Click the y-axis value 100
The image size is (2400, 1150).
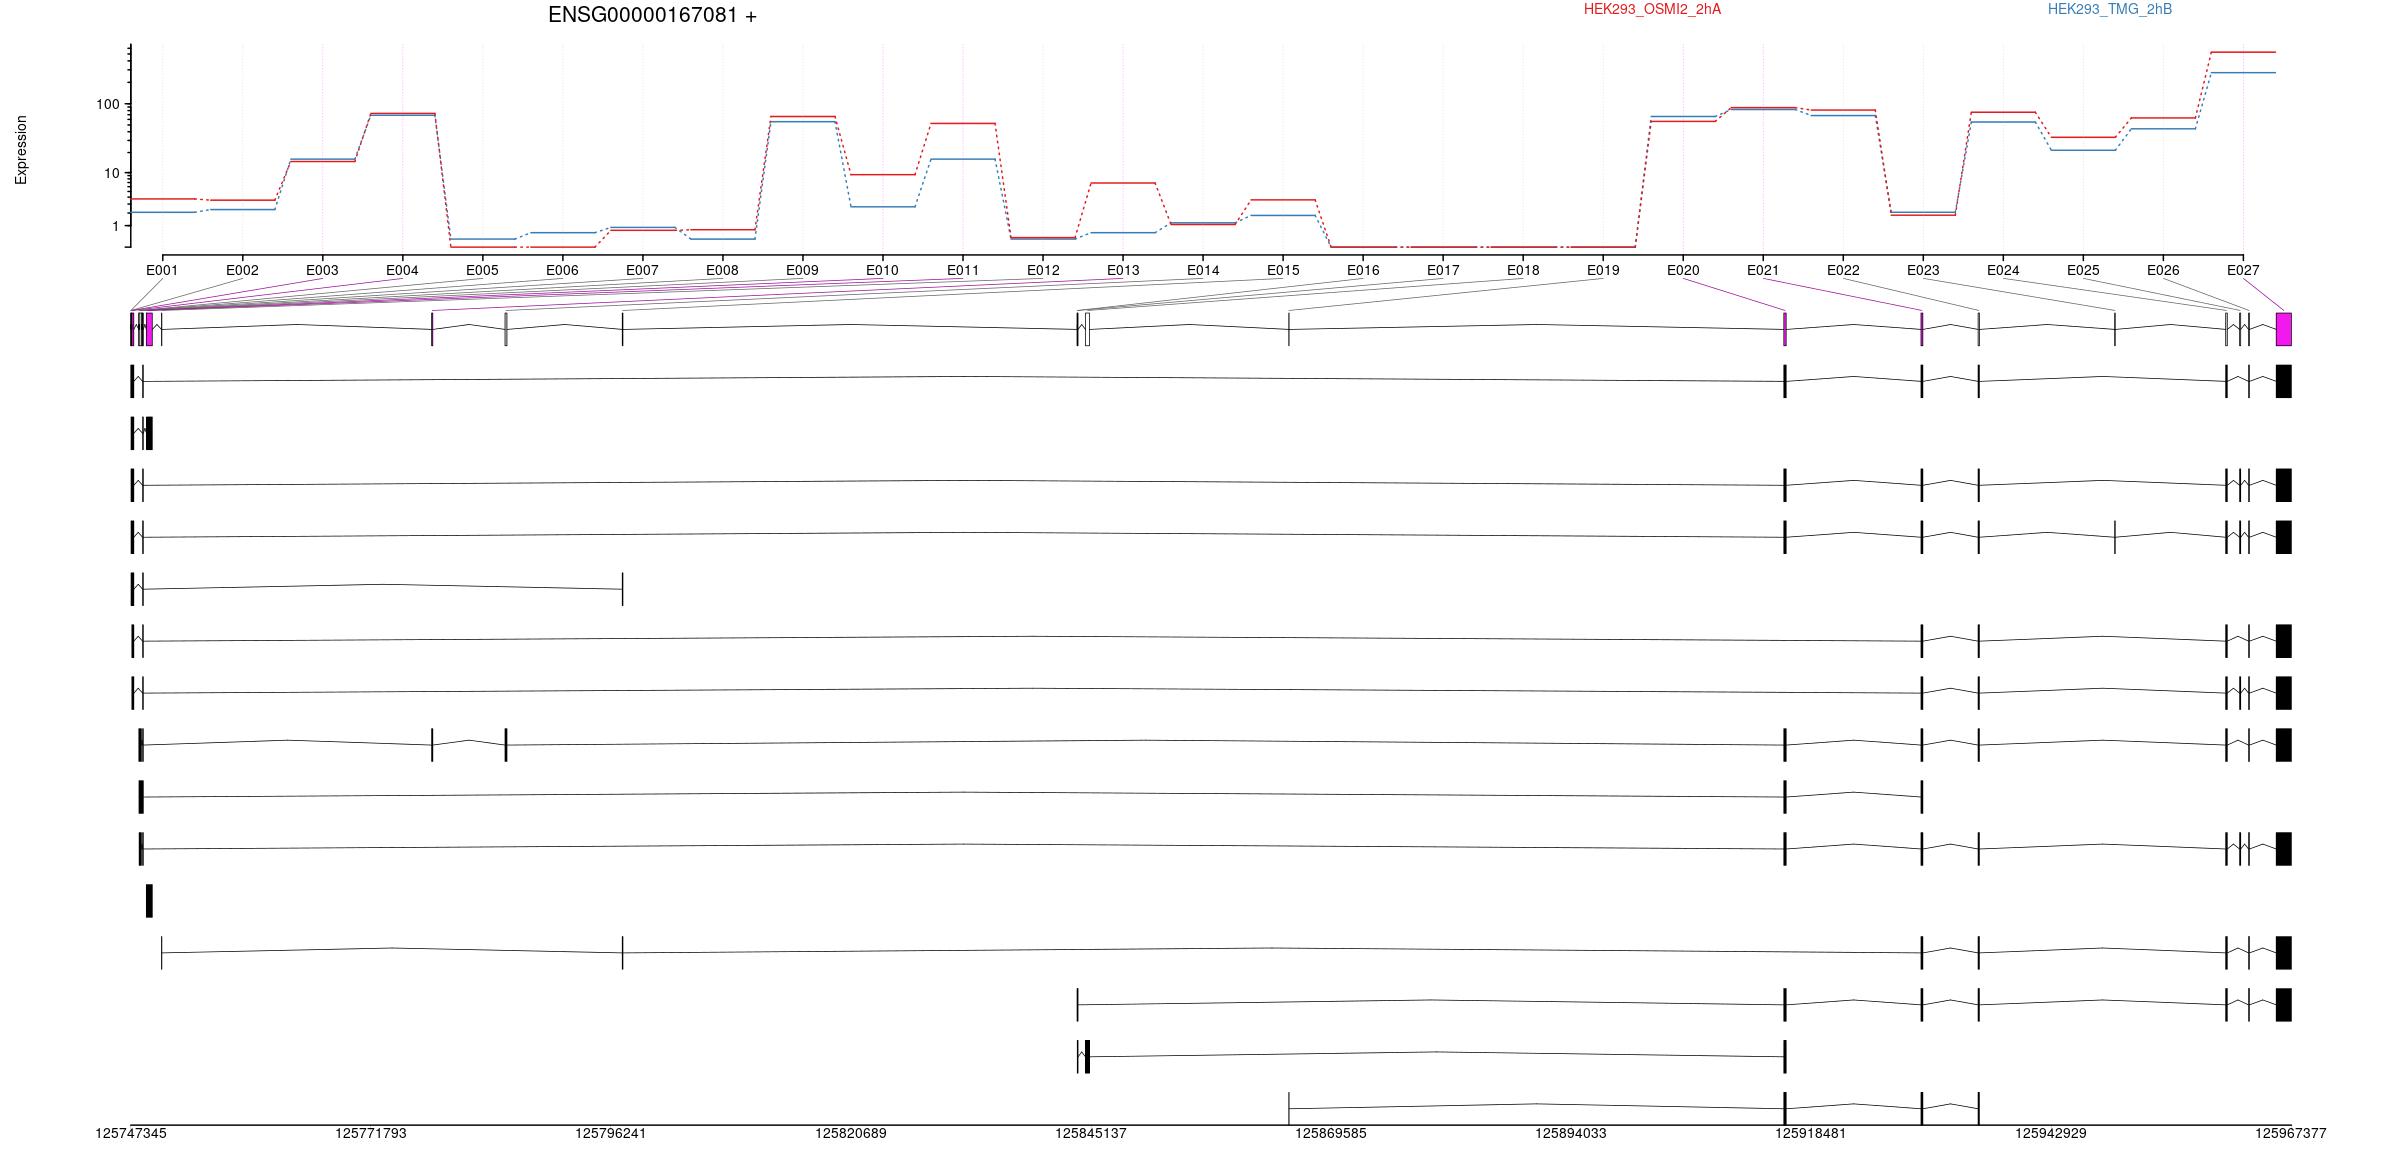(108, 104)
